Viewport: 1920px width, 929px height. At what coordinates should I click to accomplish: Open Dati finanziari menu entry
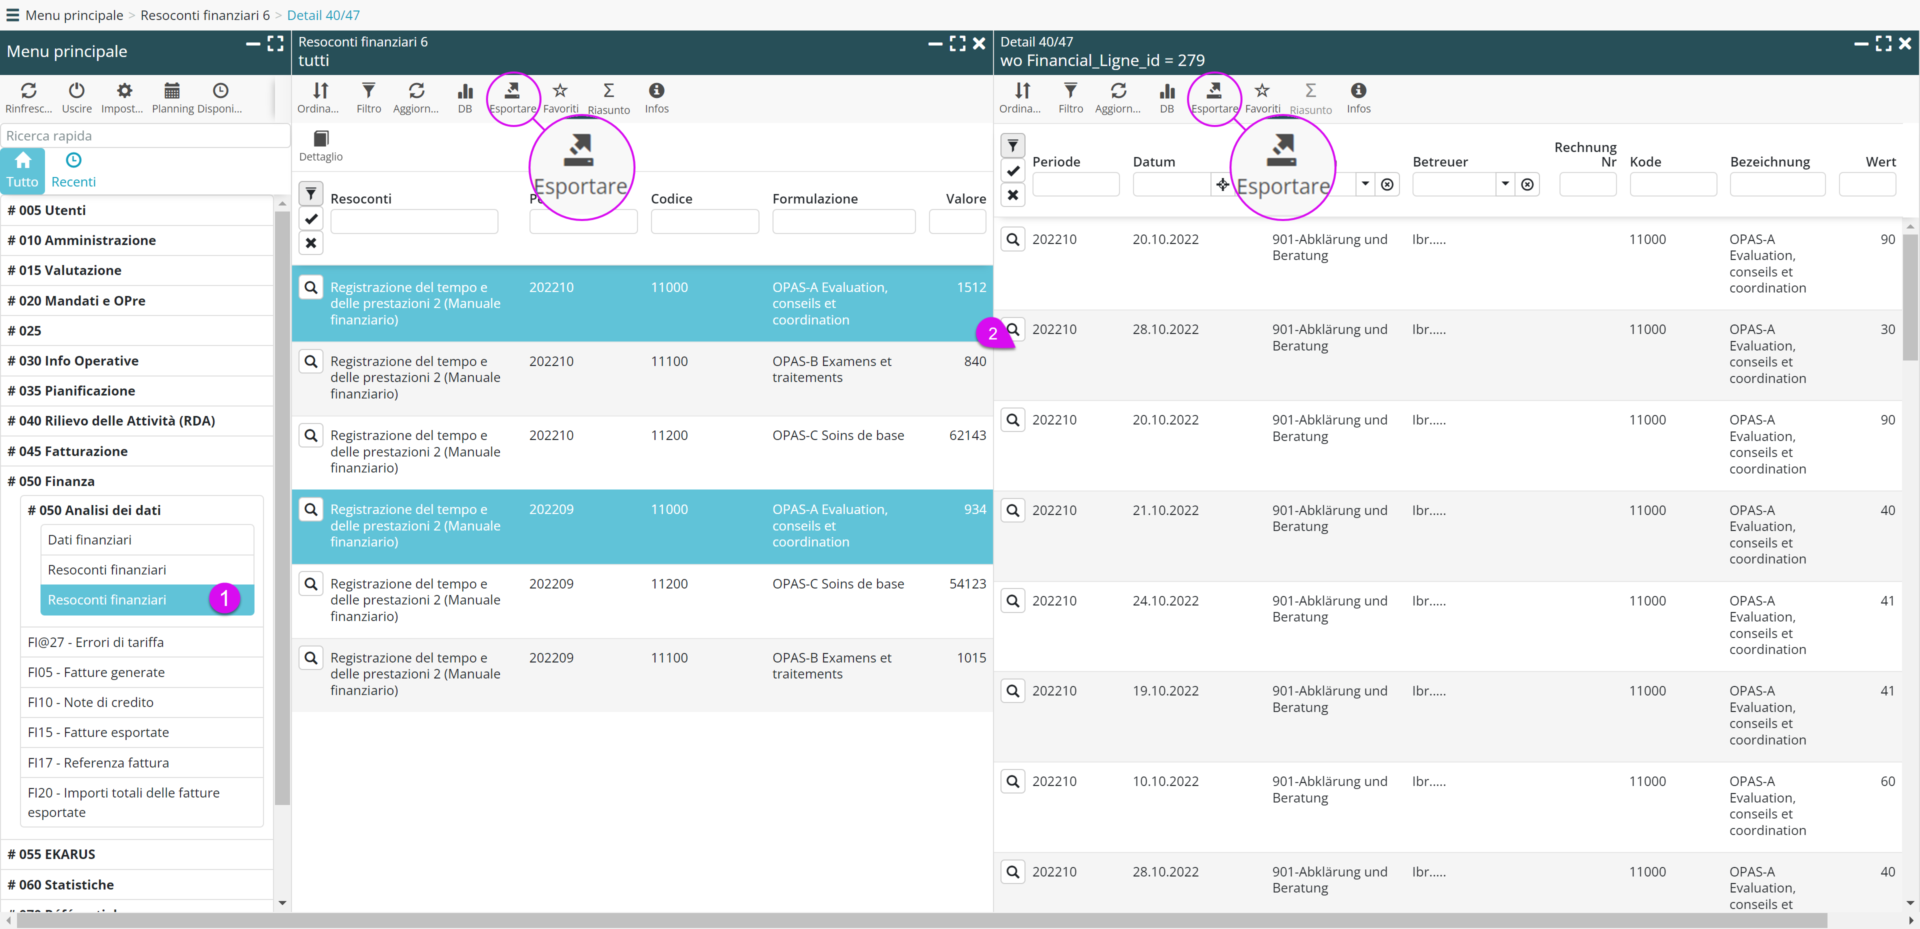pyautogui.click(x=90, y=540)
